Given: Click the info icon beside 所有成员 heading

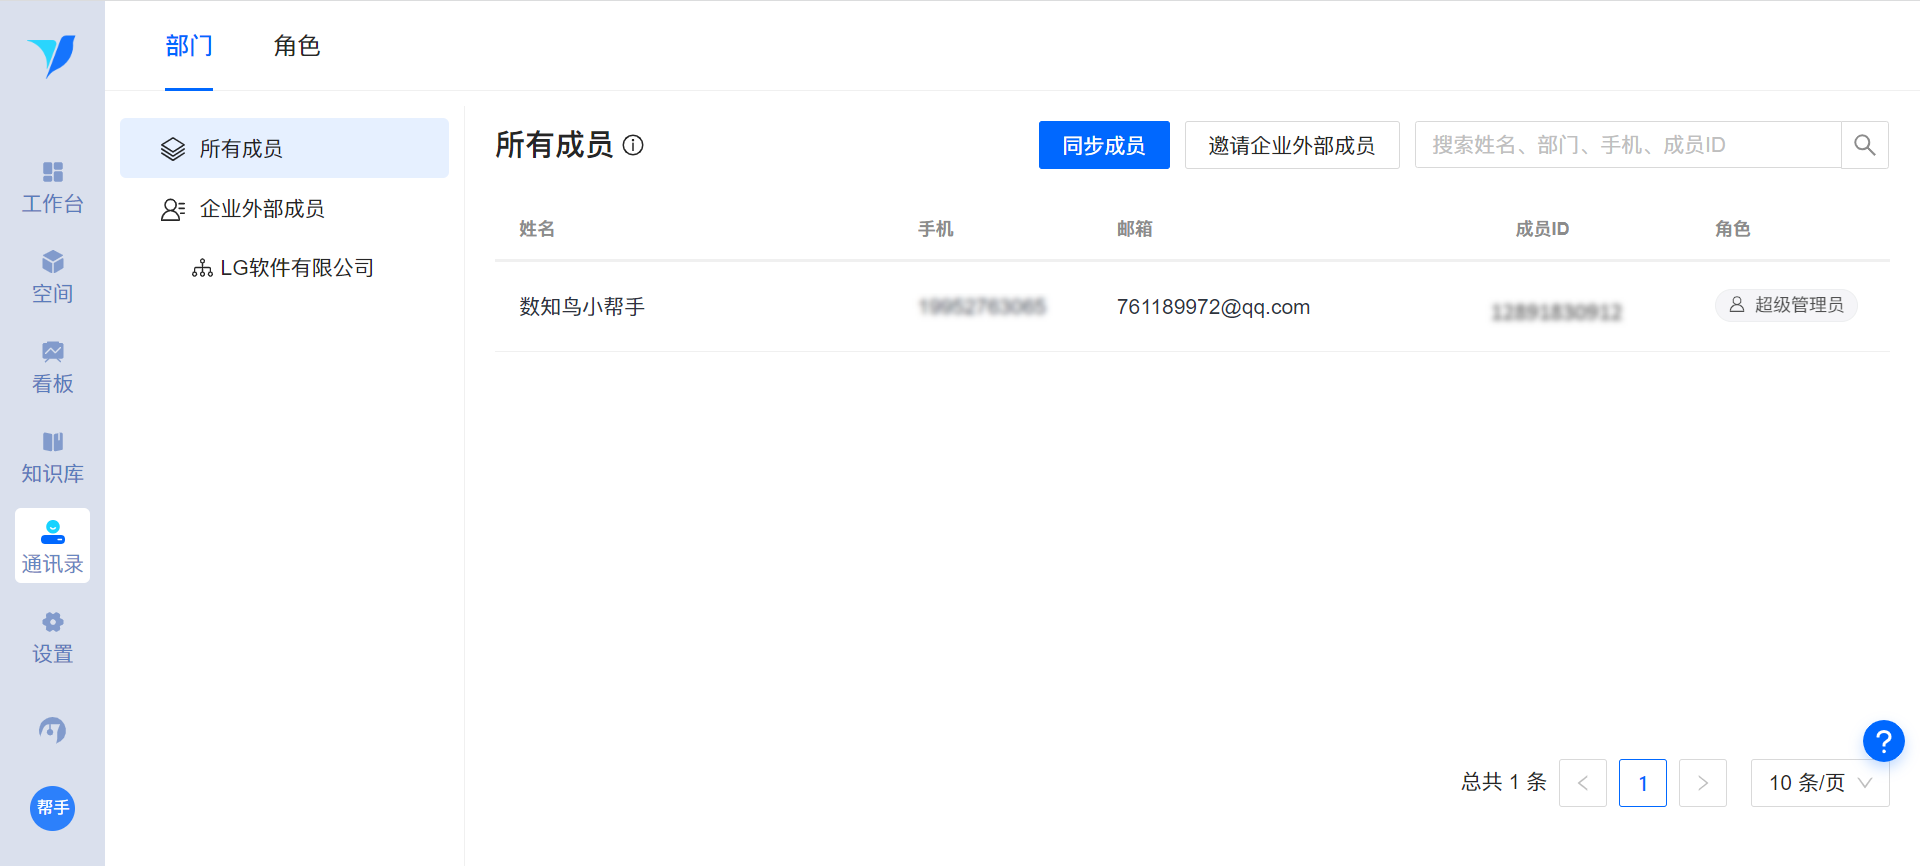Looking at the screenshot, I should click(633, 145).
